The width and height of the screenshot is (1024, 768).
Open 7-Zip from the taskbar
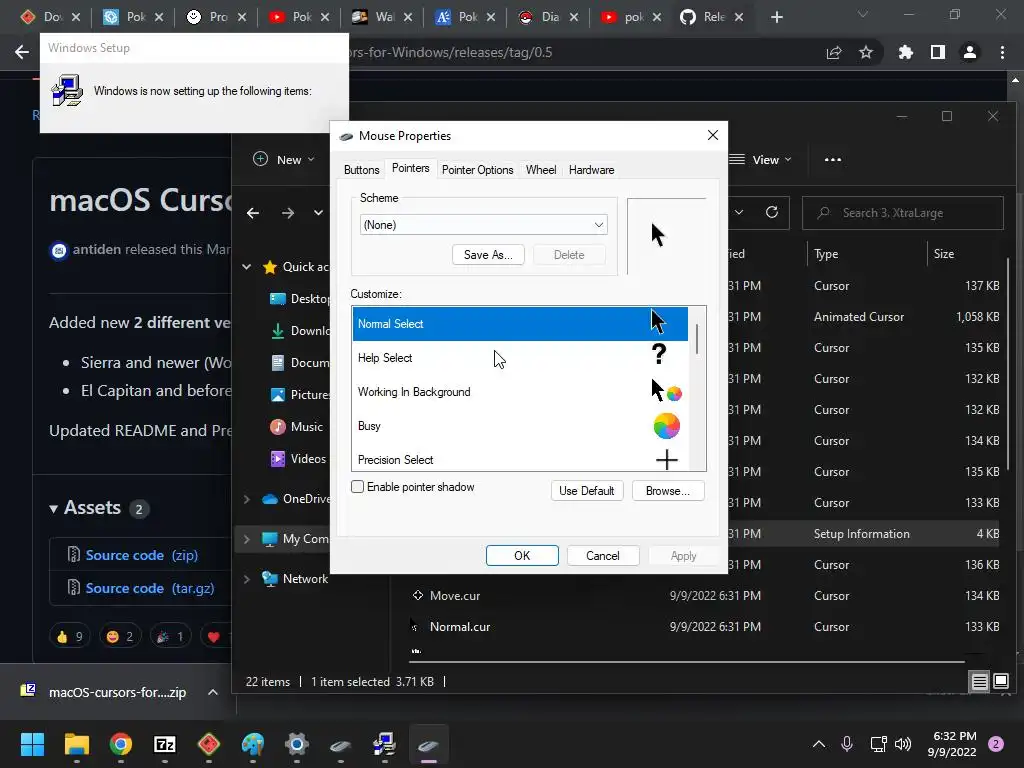(165, 744)
